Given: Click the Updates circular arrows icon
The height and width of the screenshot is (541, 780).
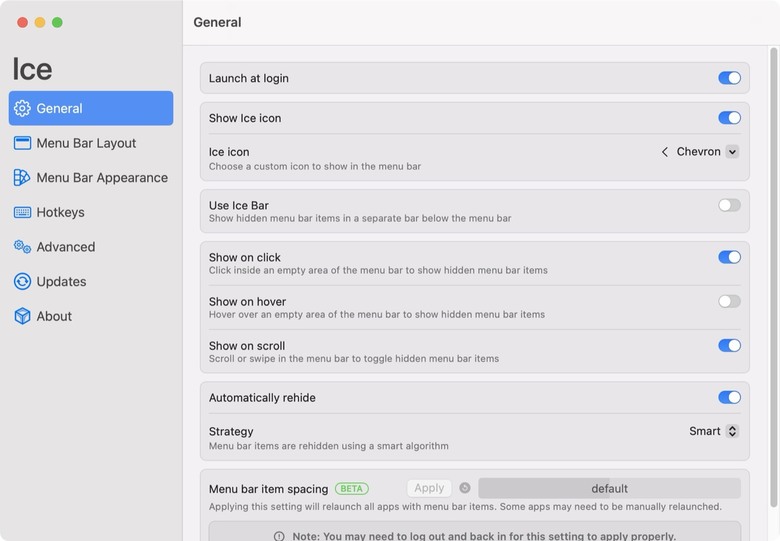Looking at the screenshot, I should [22, 281].
